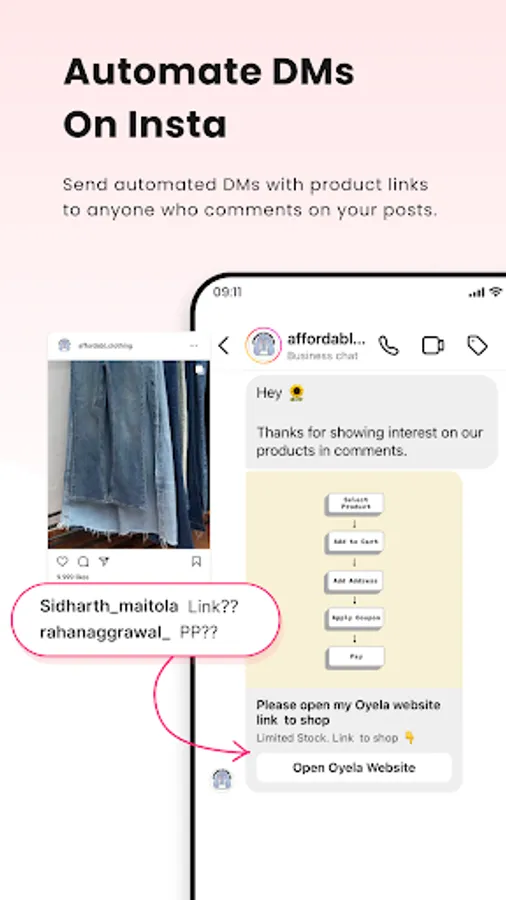Open the affordabl... profile picture in chat header
Viewport: 506px width, 900px height.
click(x=263, y=345)
